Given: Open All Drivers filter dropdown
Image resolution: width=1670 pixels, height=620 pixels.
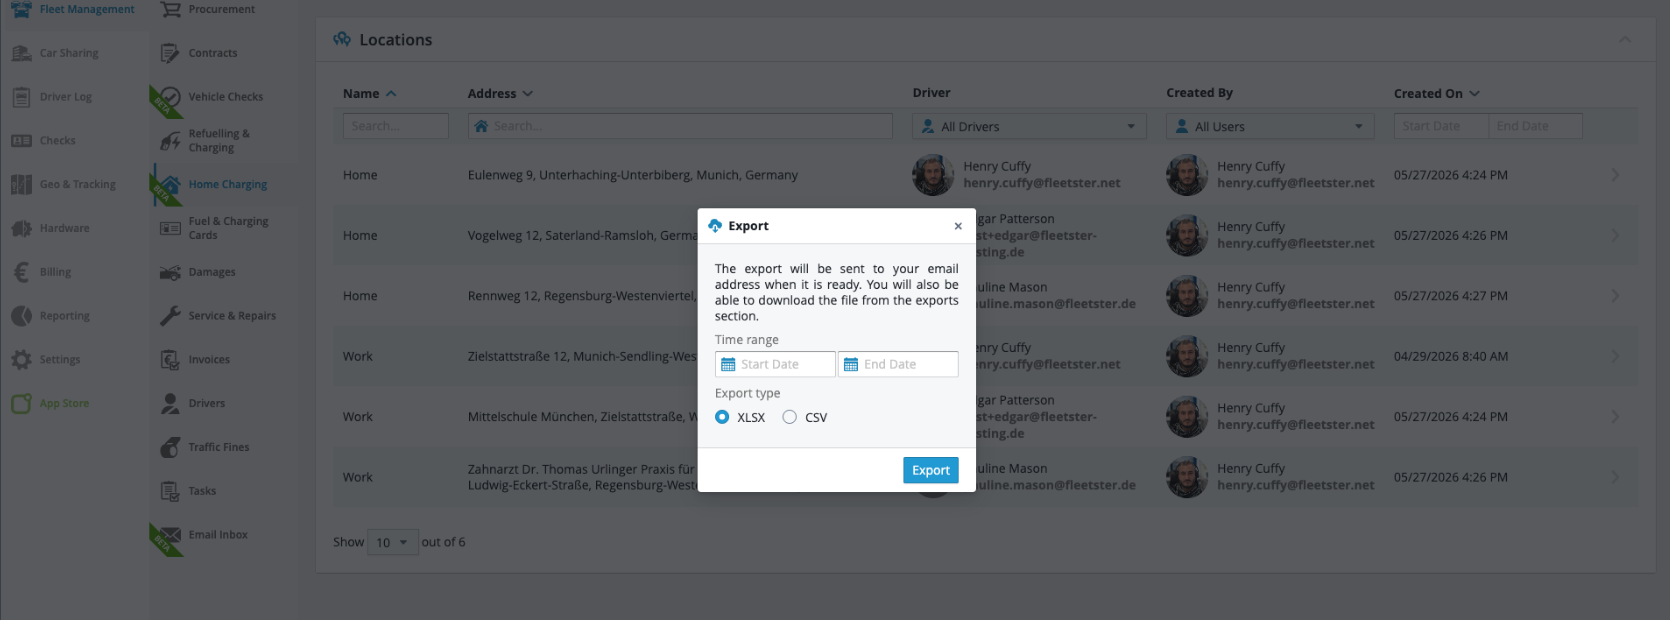Looking at the screenshot, I should (1029, 126).
